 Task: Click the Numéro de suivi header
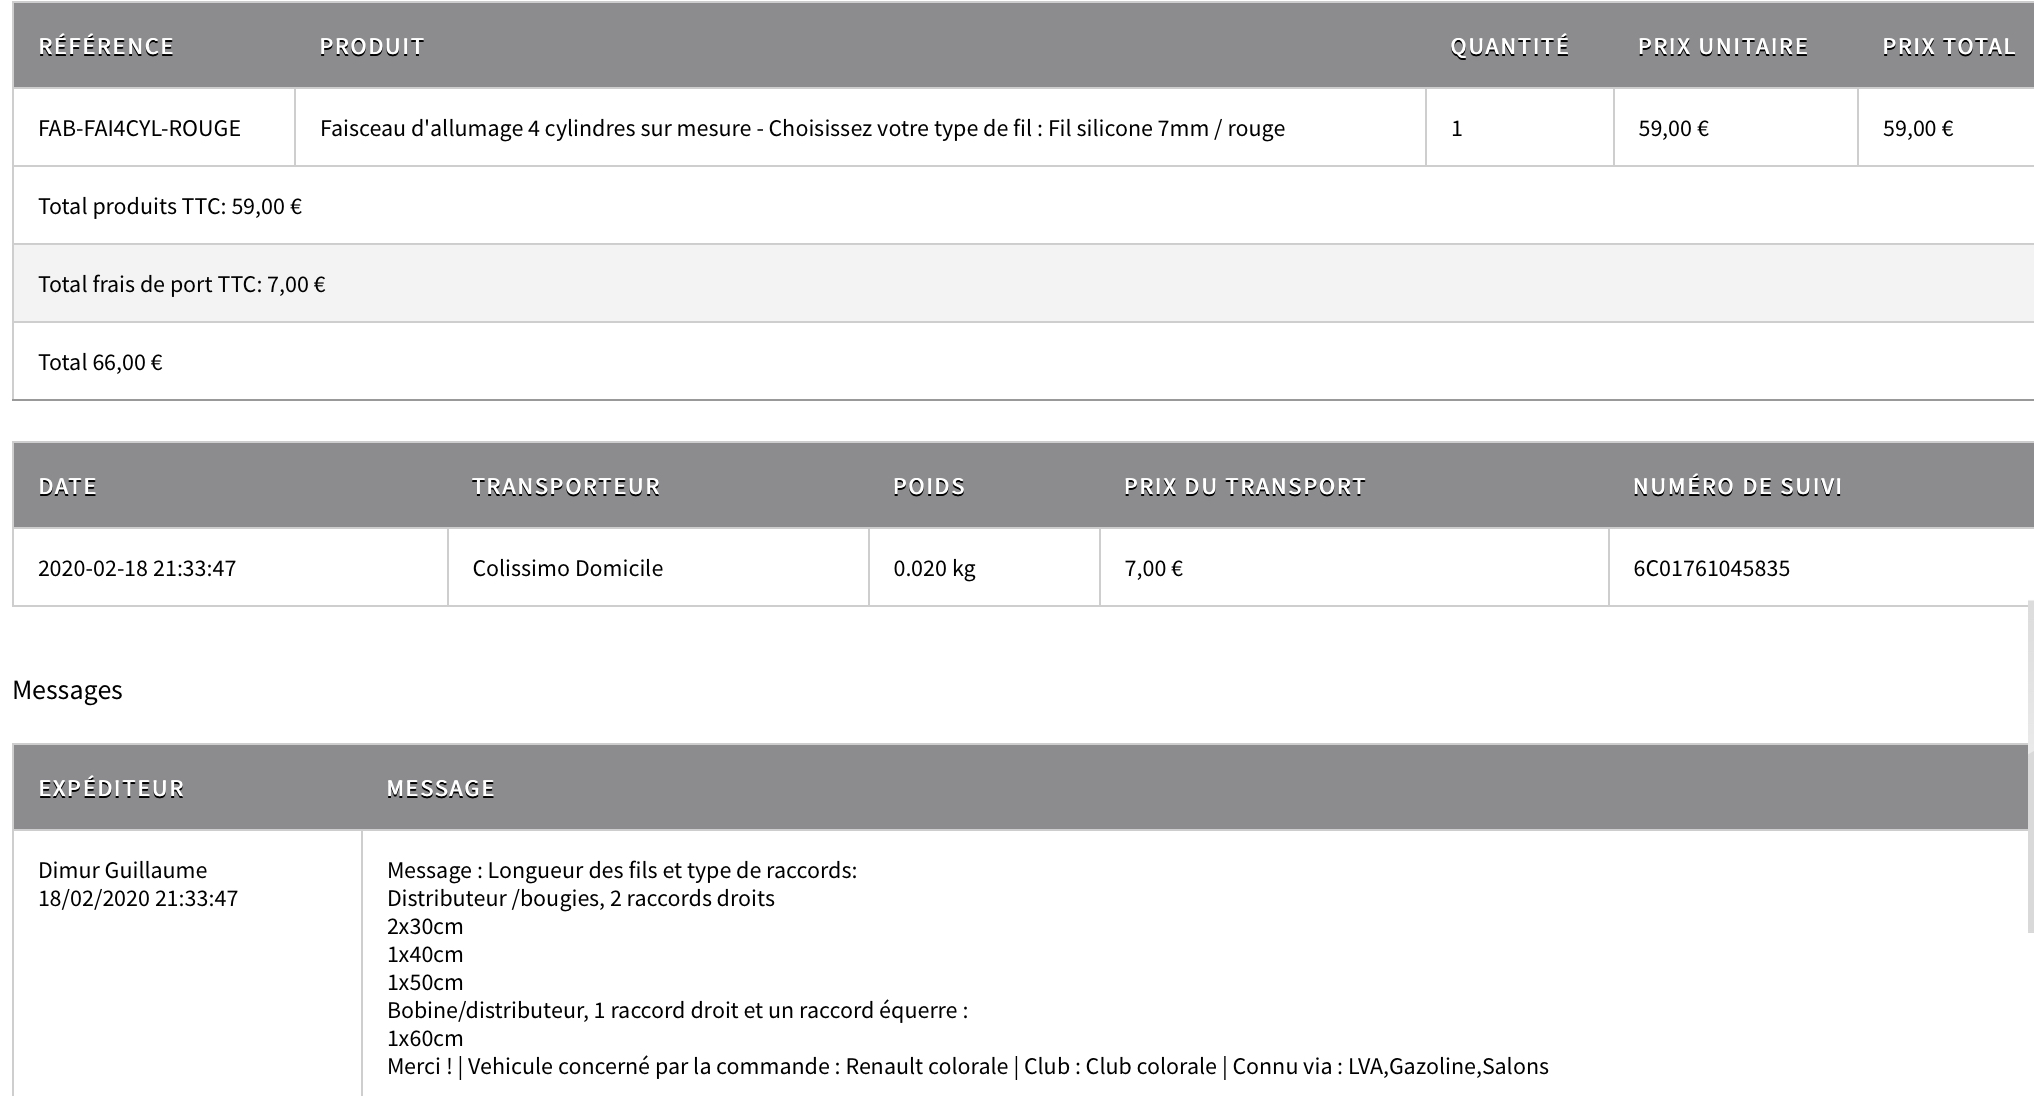tap(1737, 486)
